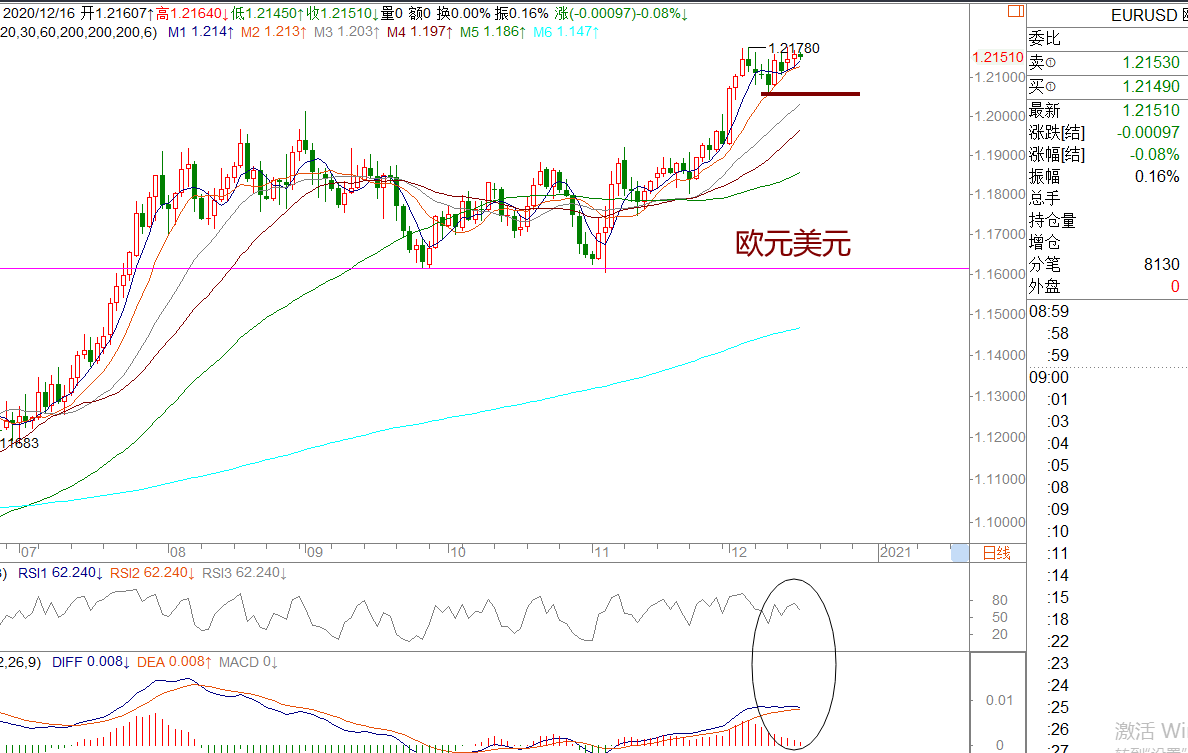Click the open price 开1.21607

(x=118, y=13)
